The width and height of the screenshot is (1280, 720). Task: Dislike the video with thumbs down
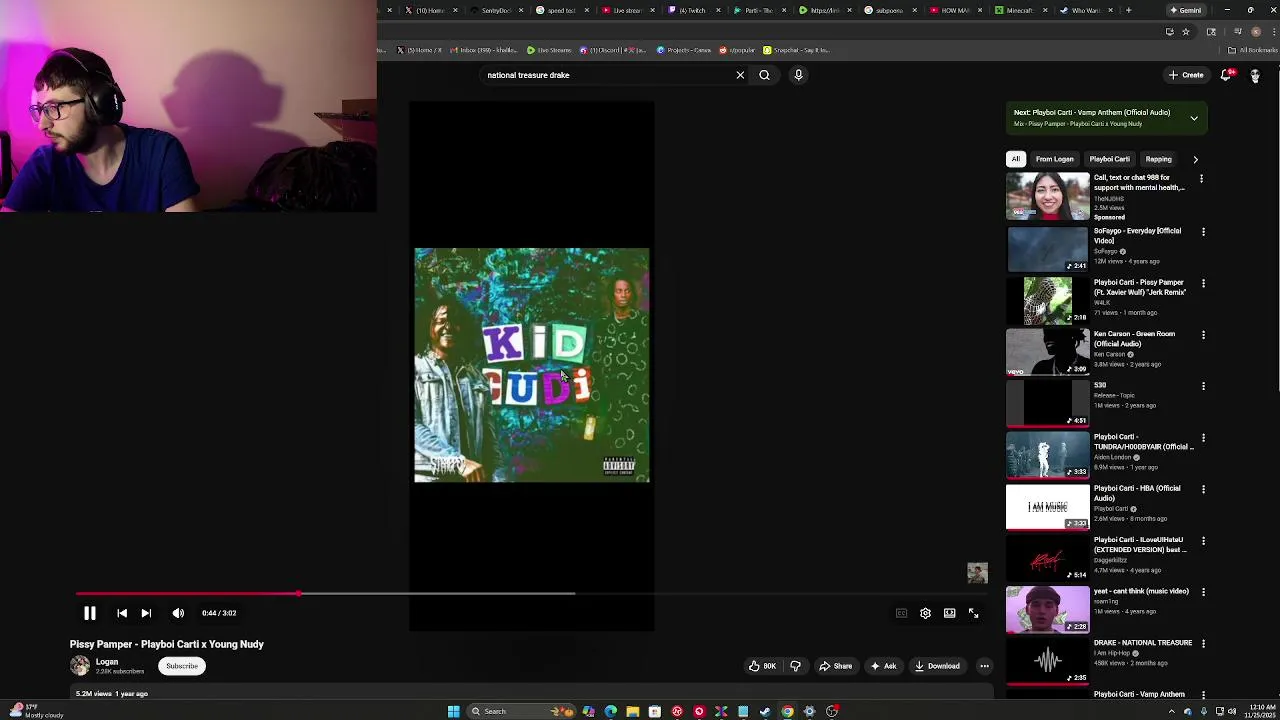click(x=795, y=666)
